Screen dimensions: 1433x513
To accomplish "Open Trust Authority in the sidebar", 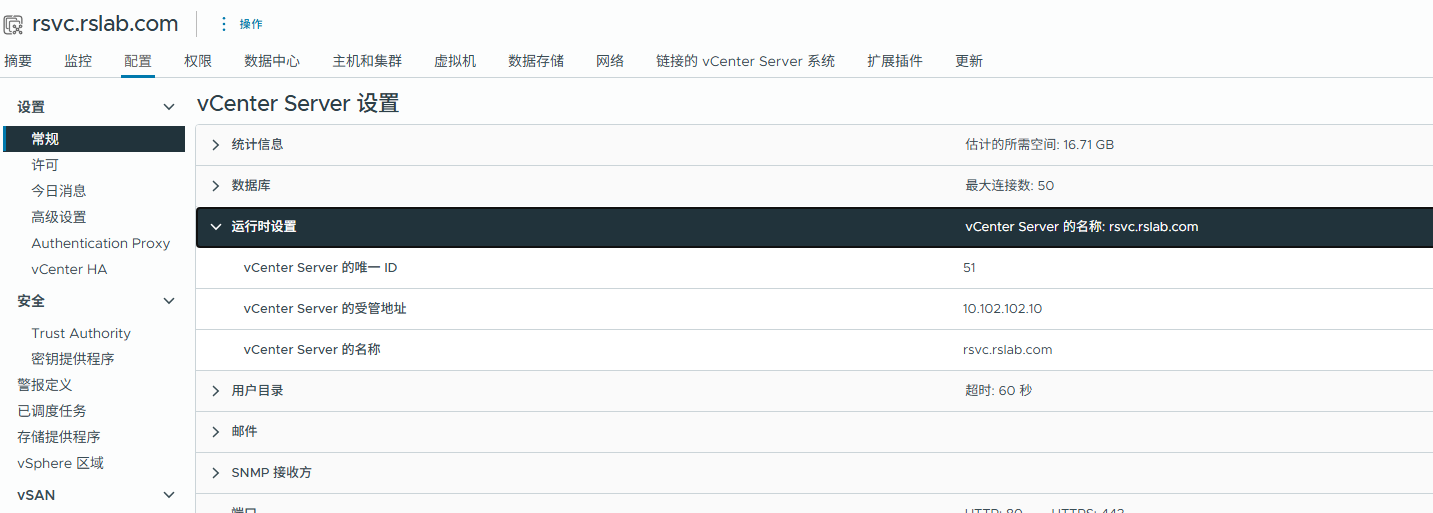I will tap(81, 333).
